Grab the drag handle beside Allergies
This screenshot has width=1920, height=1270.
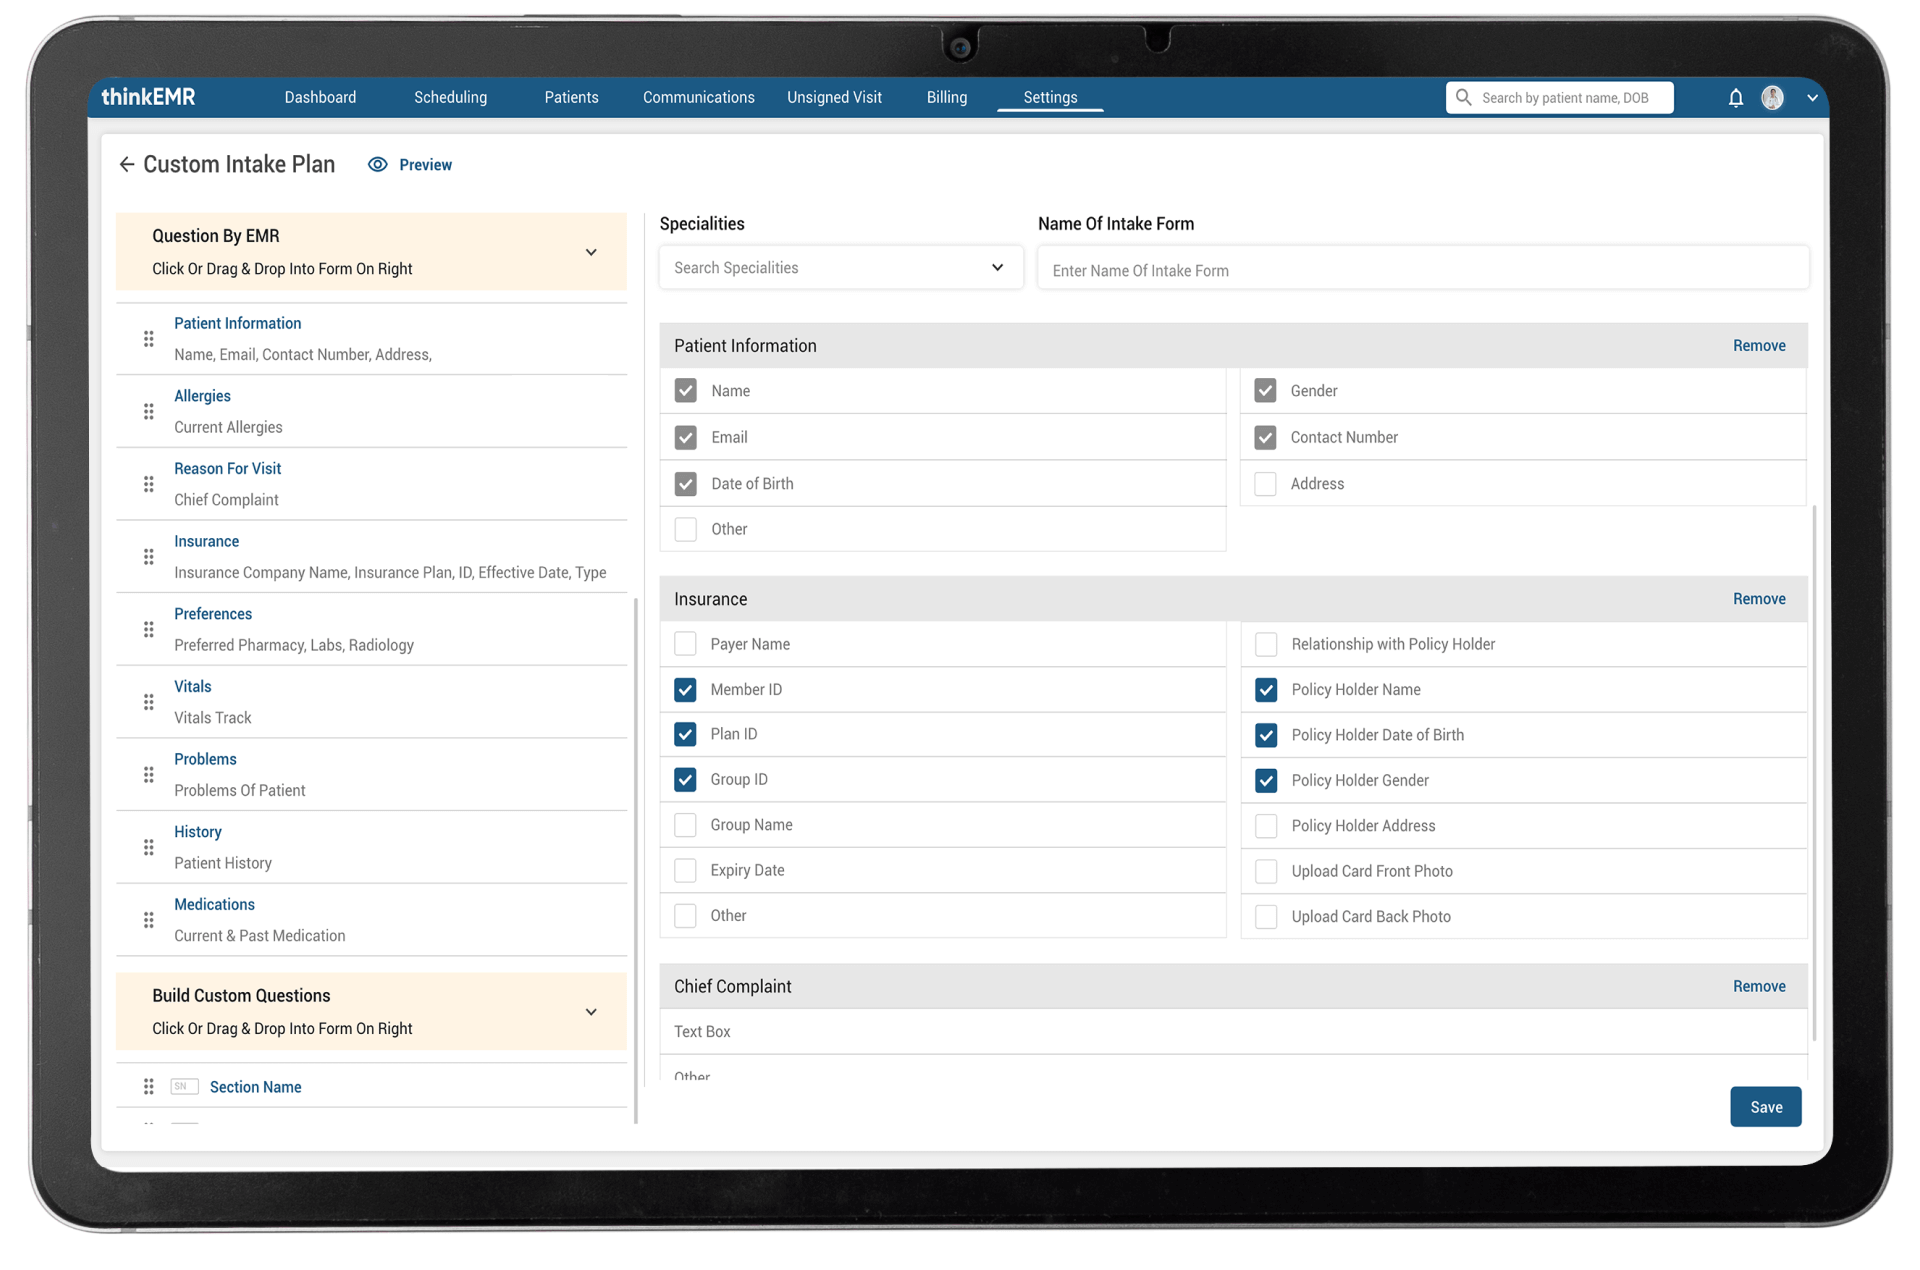(x=148, y=411)
